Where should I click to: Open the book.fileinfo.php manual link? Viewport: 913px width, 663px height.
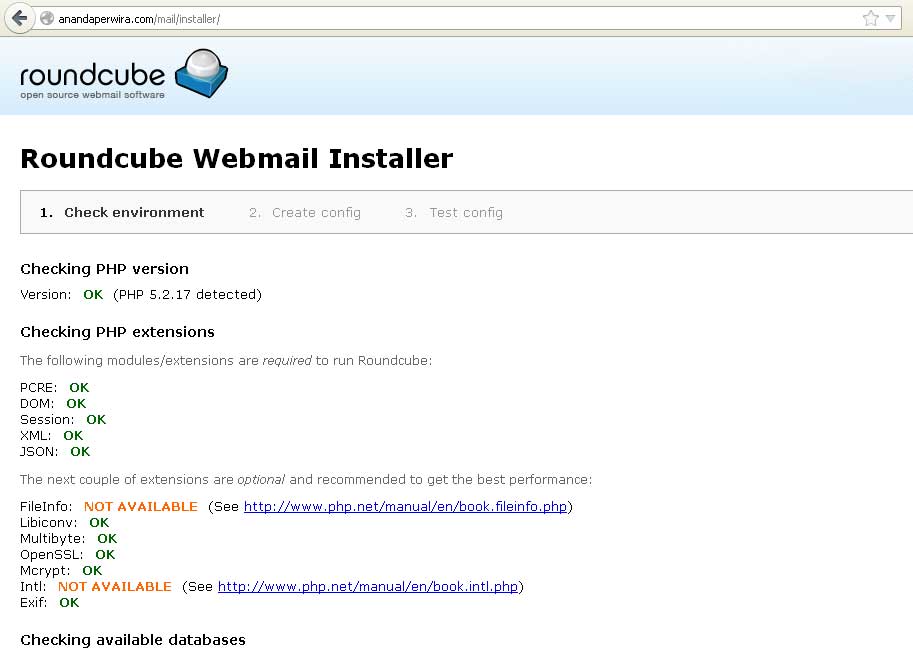(x=405, y=506)
